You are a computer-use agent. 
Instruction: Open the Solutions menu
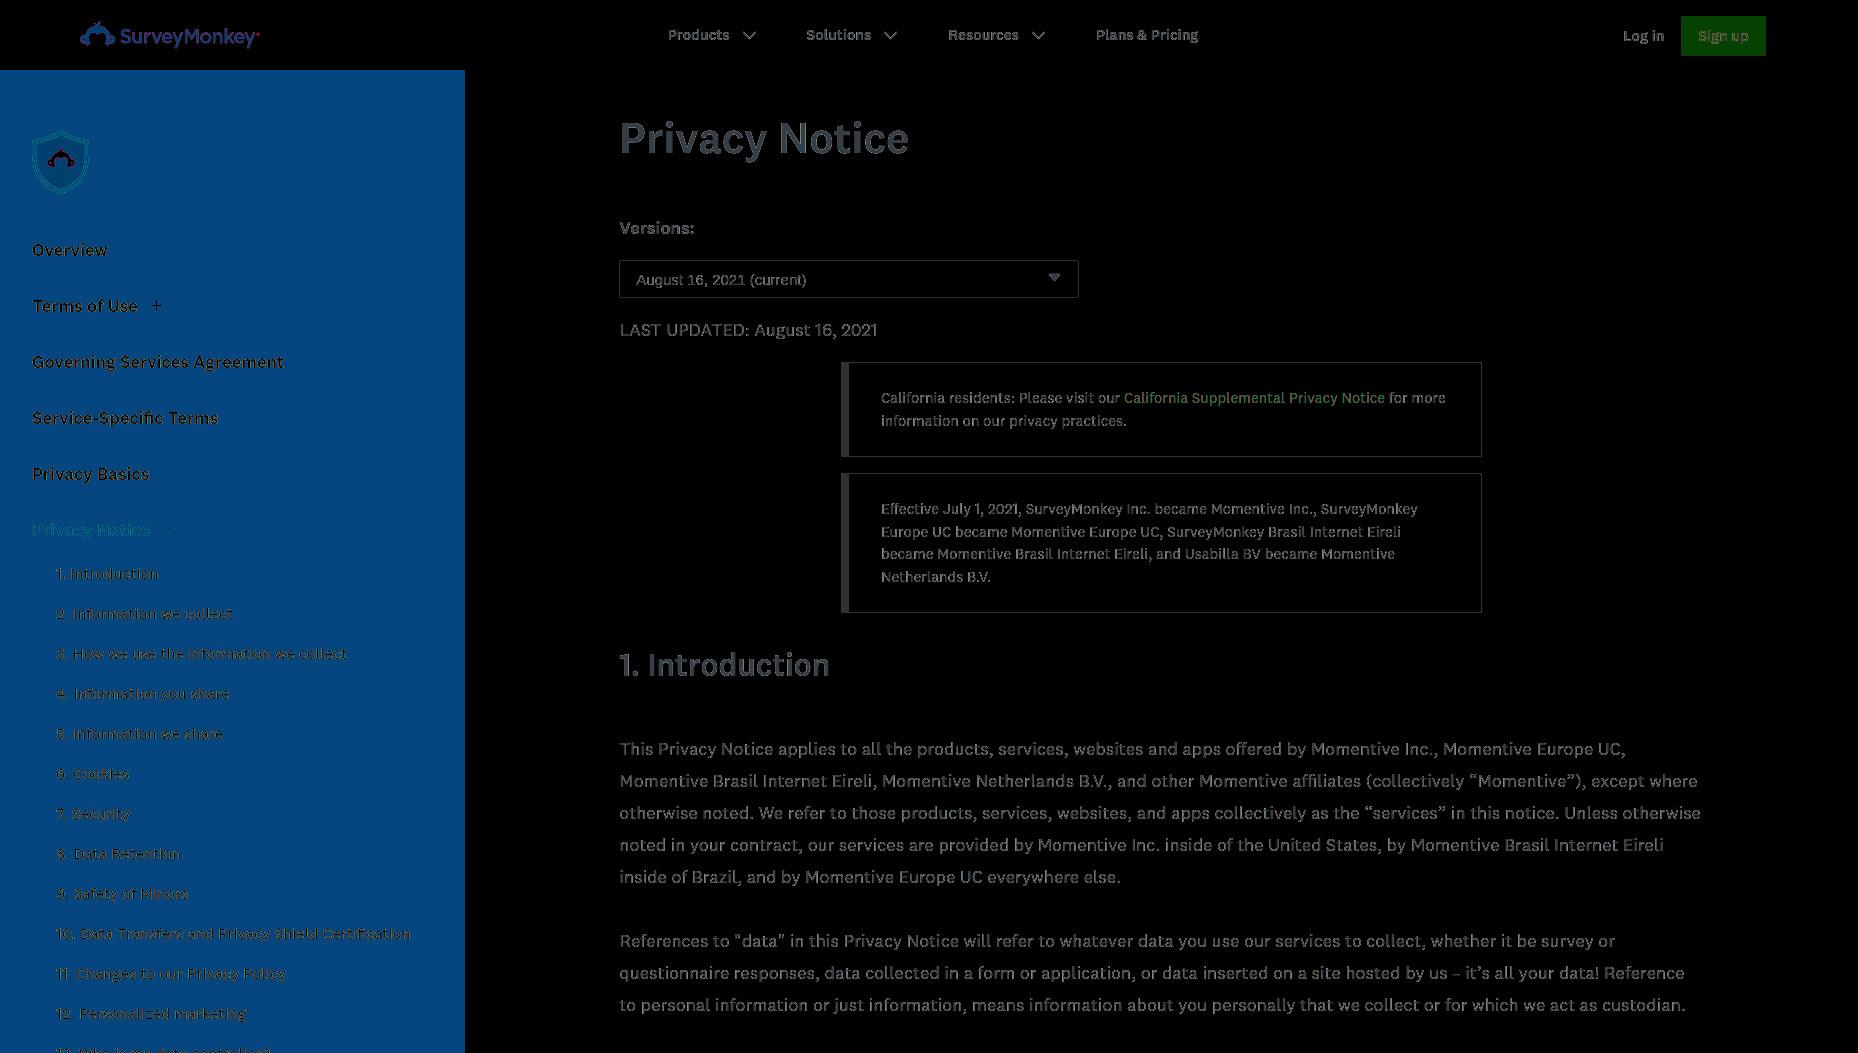(x=839, y=35)
